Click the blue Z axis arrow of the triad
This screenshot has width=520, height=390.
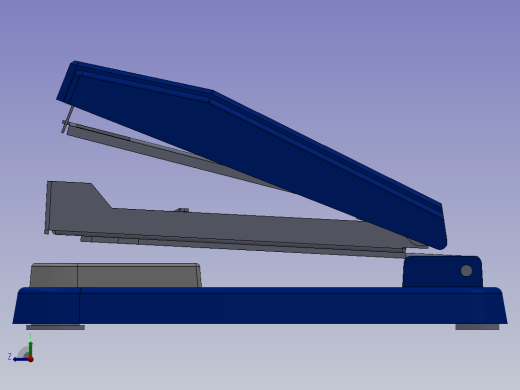pos(21,359)
